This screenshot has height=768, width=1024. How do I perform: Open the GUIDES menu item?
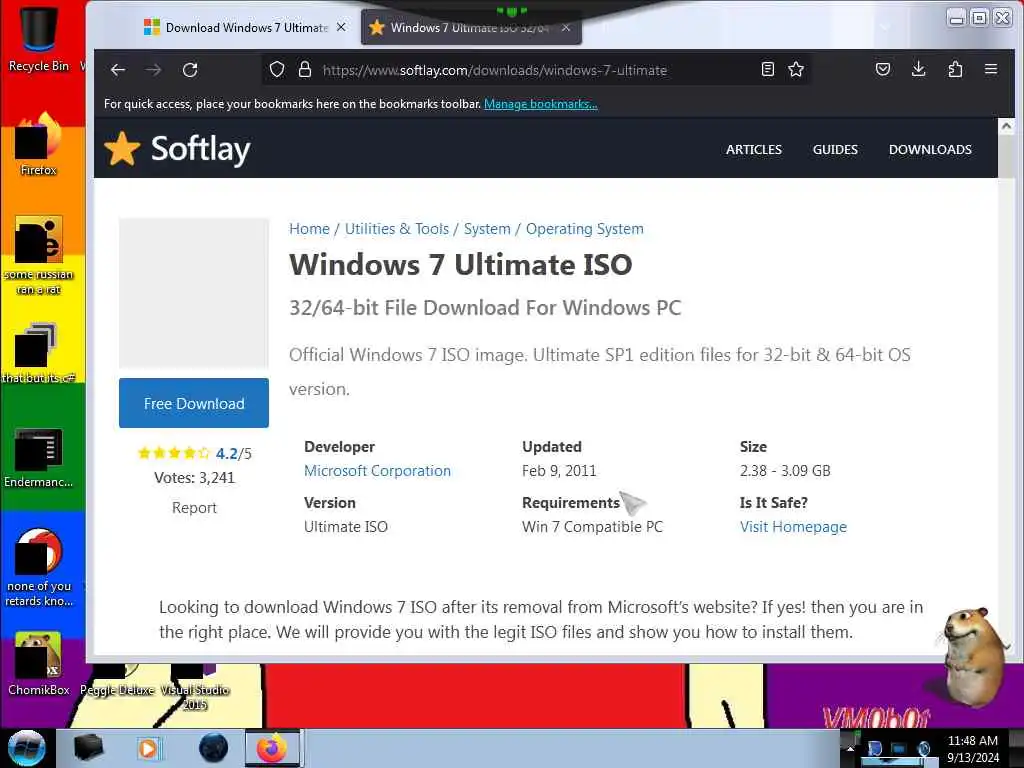click(835, 150)
